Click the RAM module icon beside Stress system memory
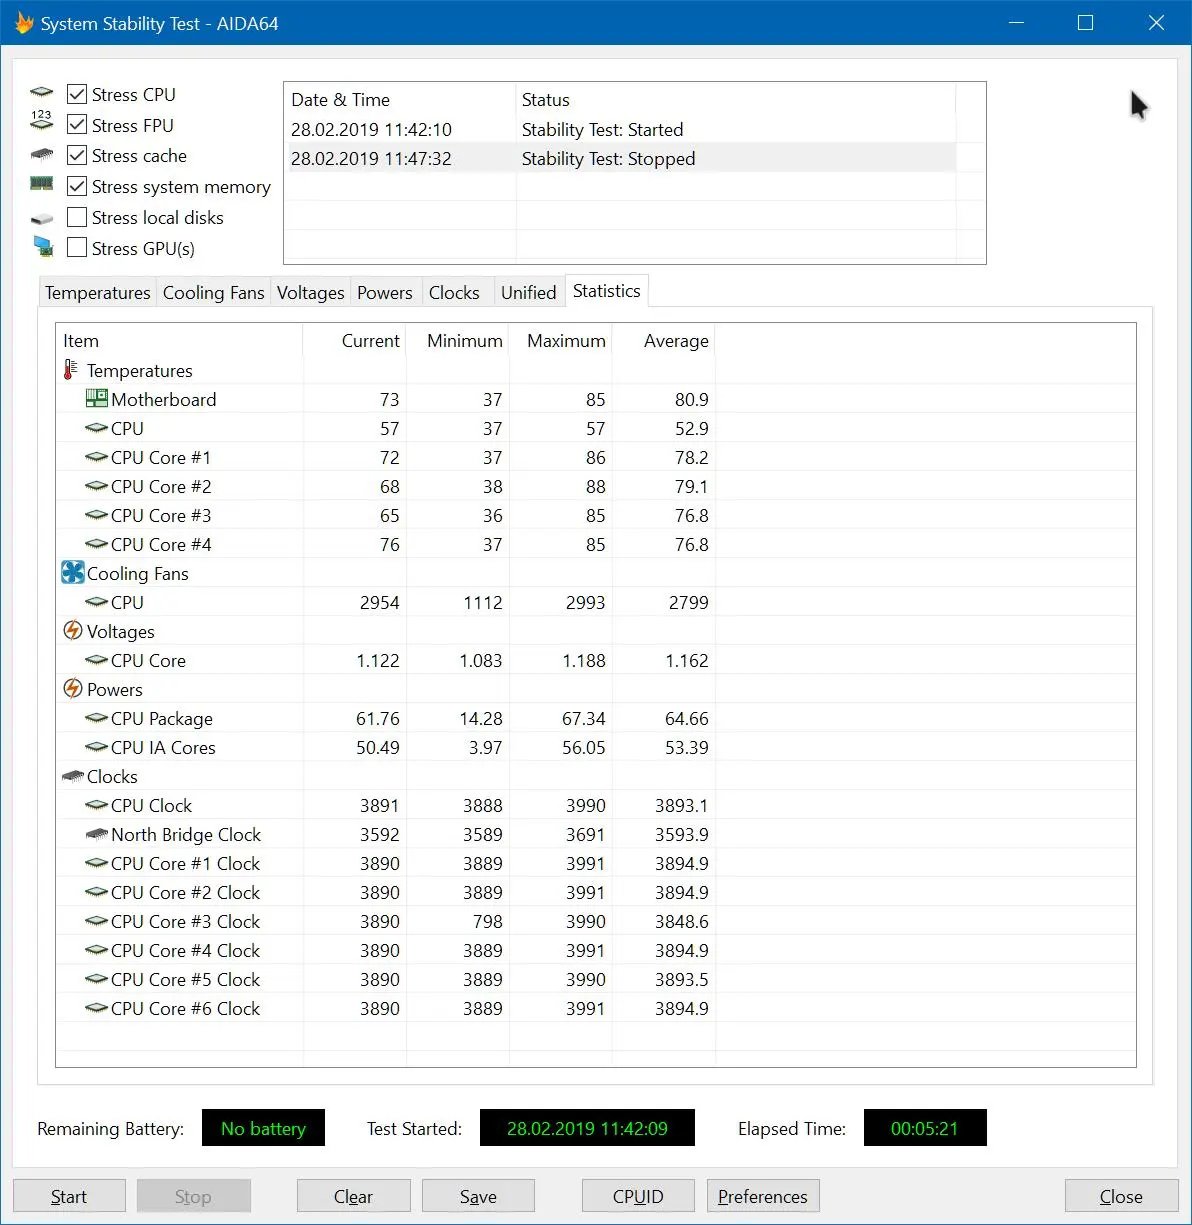This screenshot has width=1192, height=1225. coord(41,184)
